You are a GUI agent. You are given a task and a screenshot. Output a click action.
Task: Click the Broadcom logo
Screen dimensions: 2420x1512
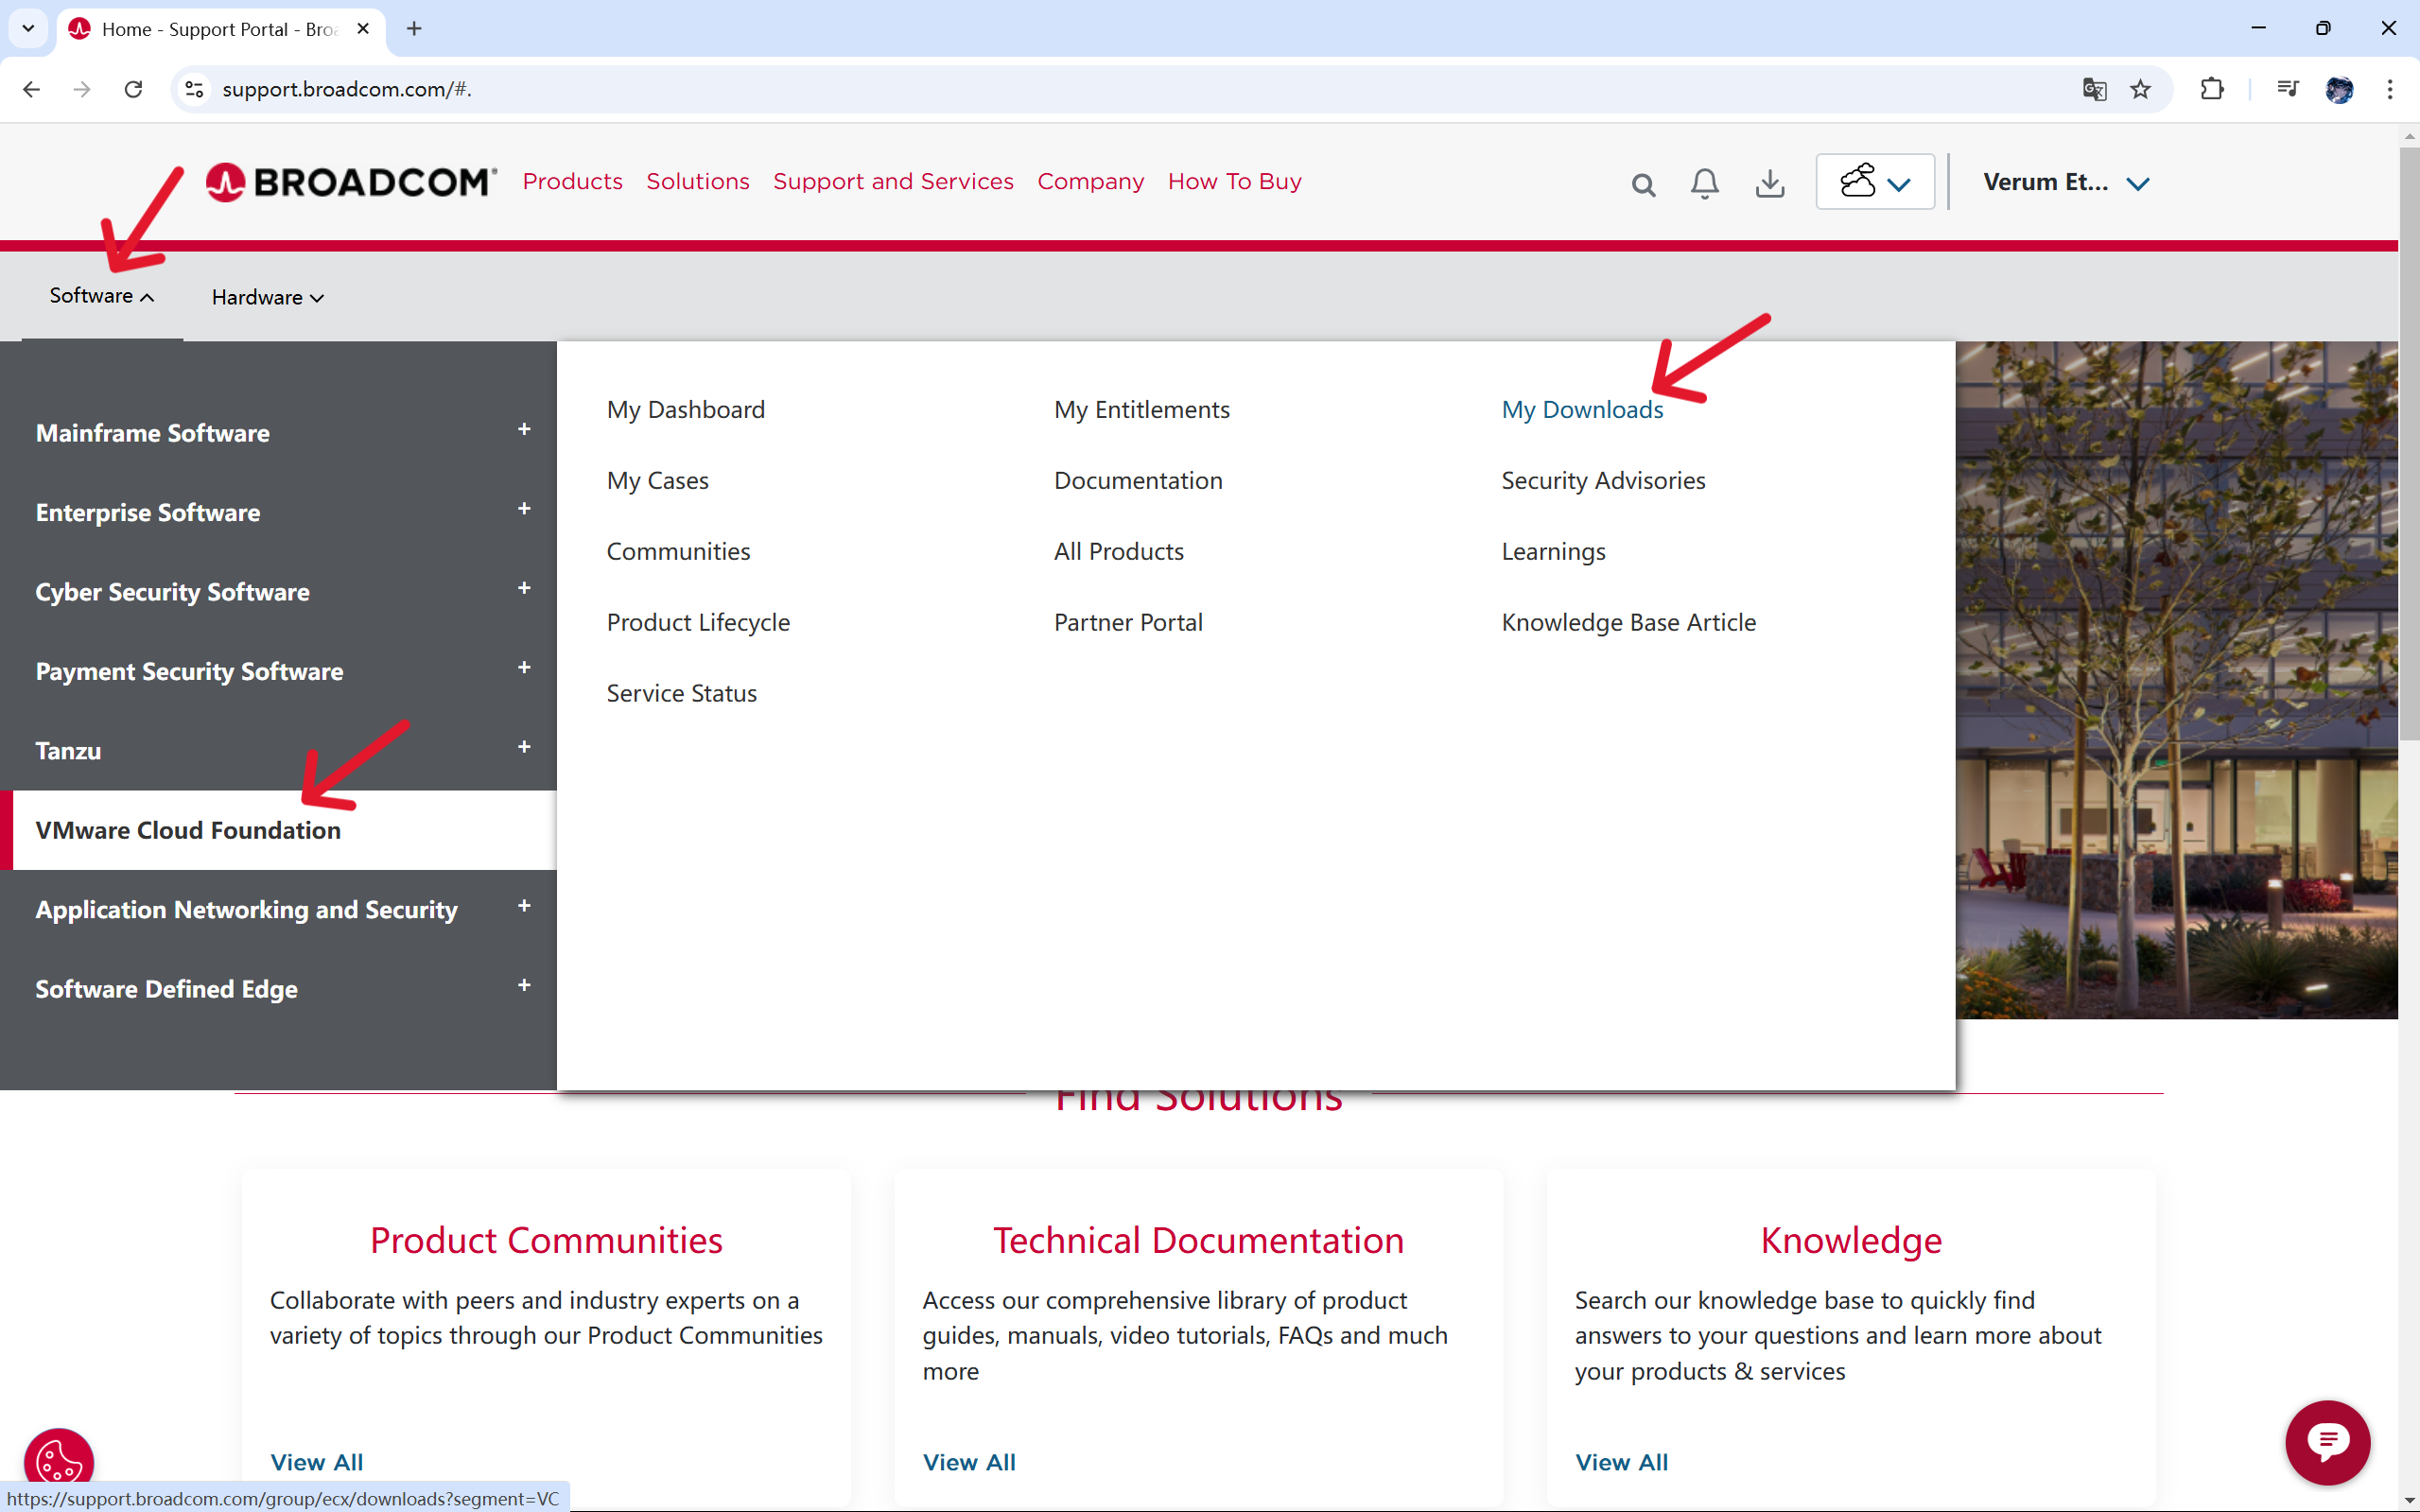point(351,182)
